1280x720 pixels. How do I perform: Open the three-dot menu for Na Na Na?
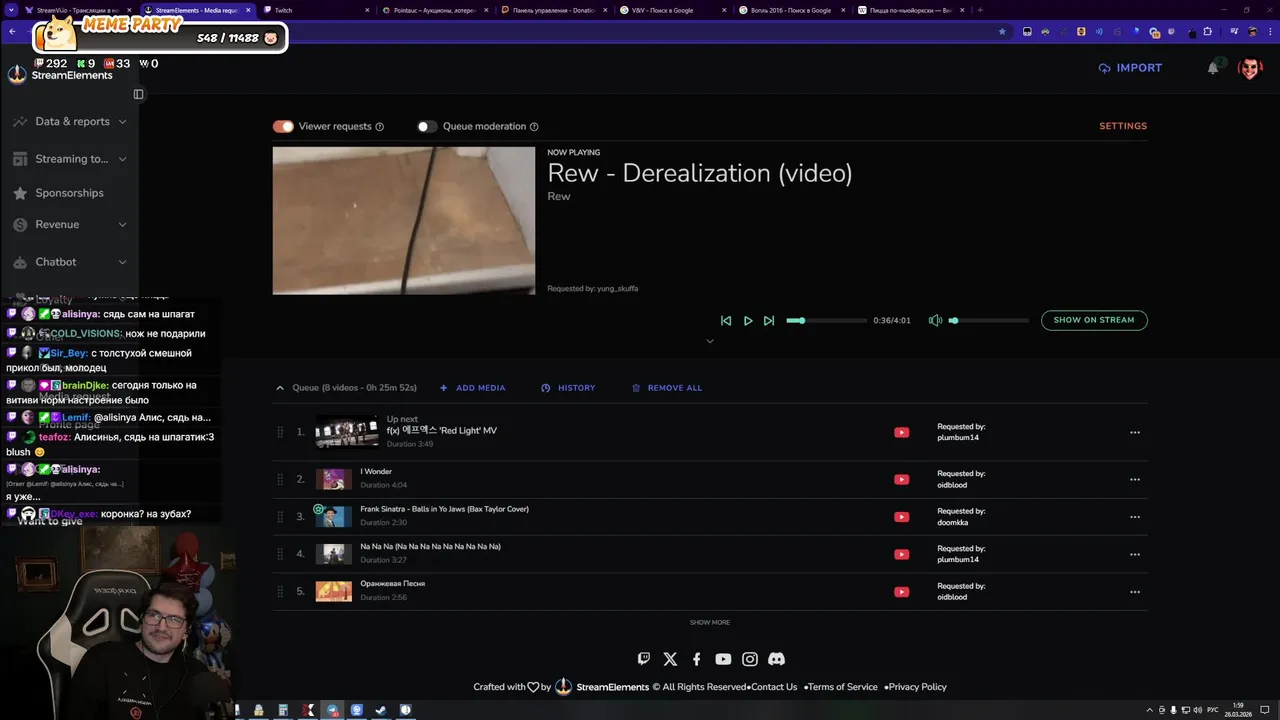(x=1135, y=555)
